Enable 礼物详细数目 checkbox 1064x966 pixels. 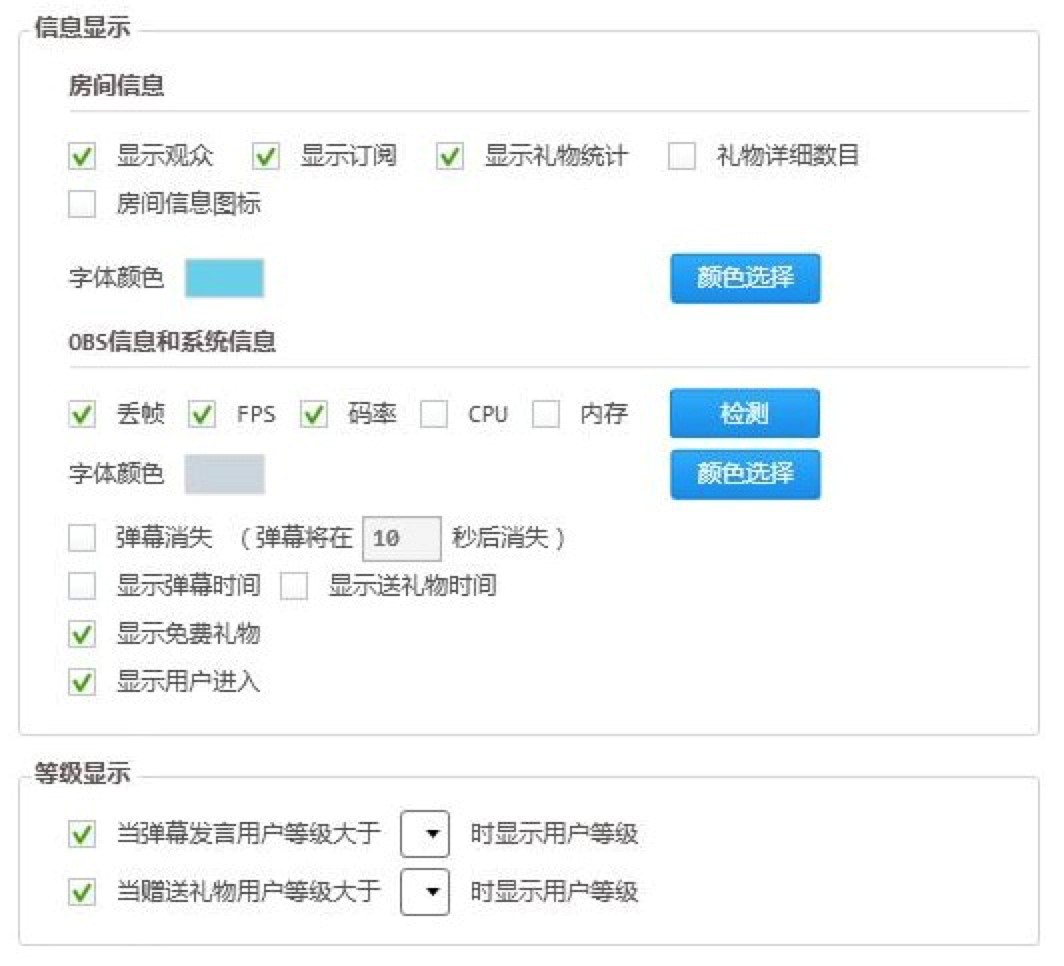[x=682, y=157]
